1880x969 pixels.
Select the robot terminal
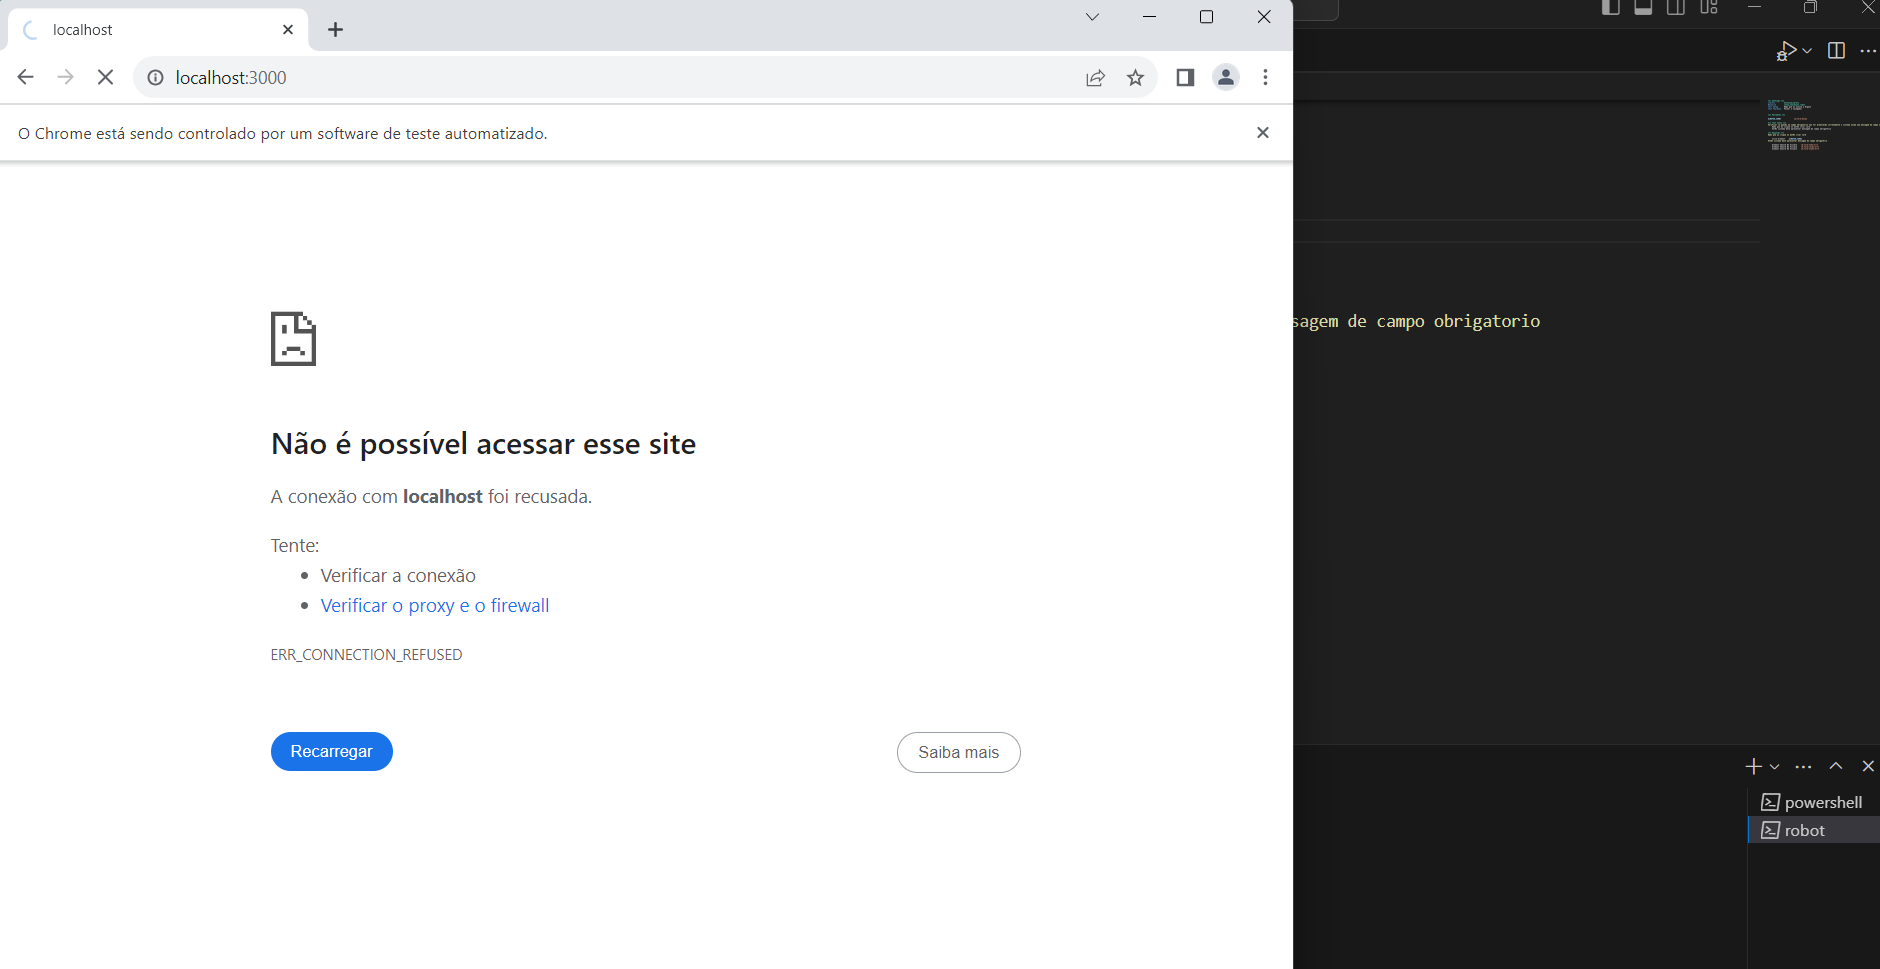point(1813,830)
